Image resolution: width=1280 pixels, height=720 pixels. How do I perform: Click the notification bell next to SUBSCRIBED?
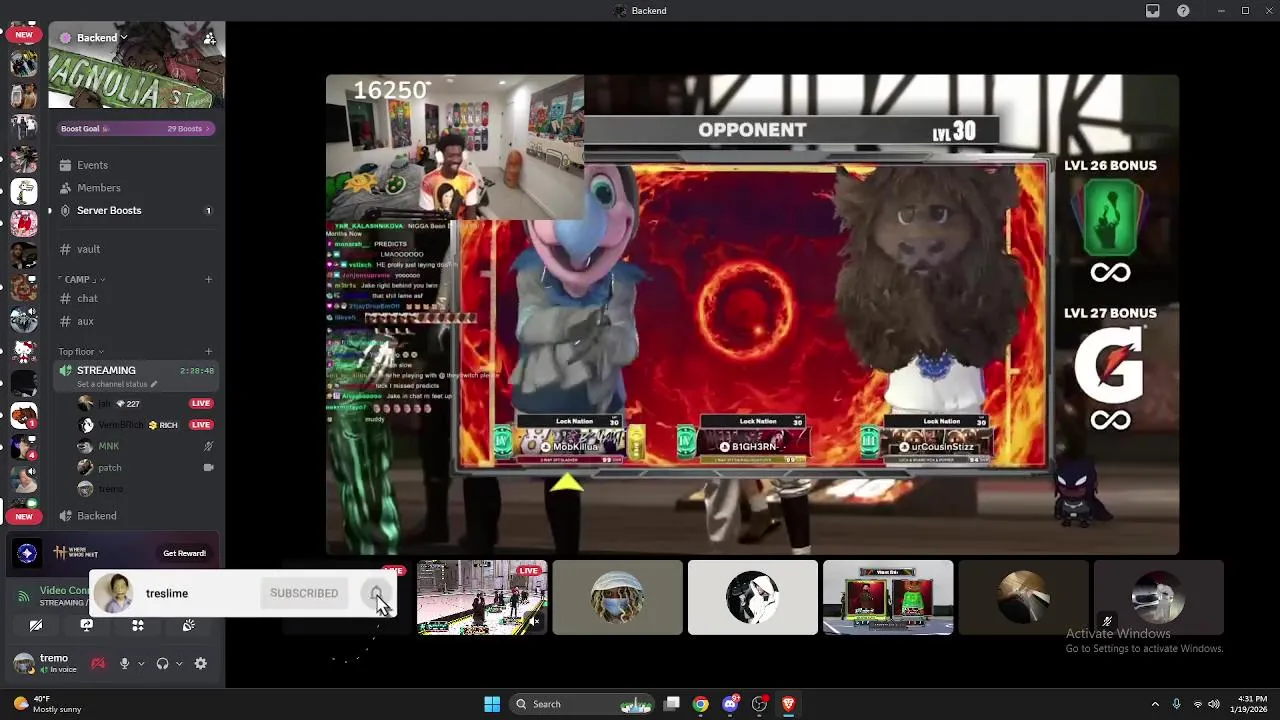tap(376, 593)
